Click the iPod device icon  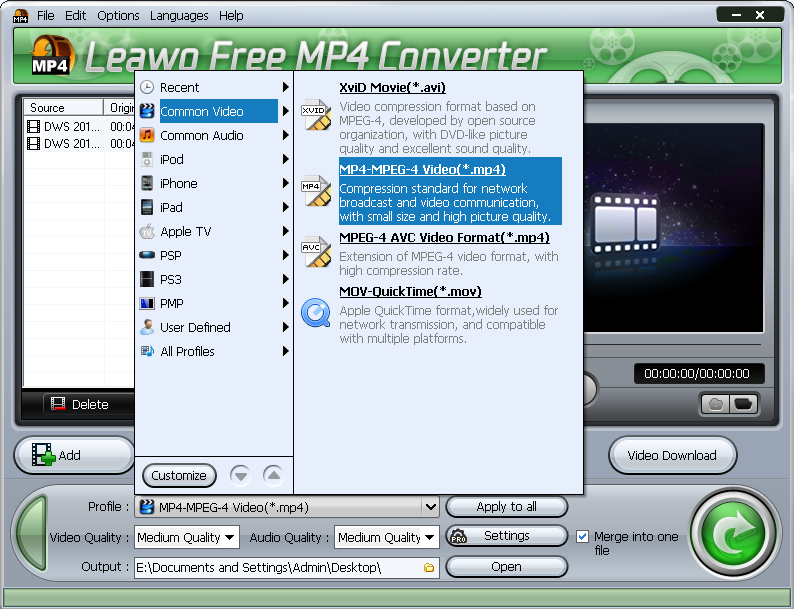click(x=147, y=159)
